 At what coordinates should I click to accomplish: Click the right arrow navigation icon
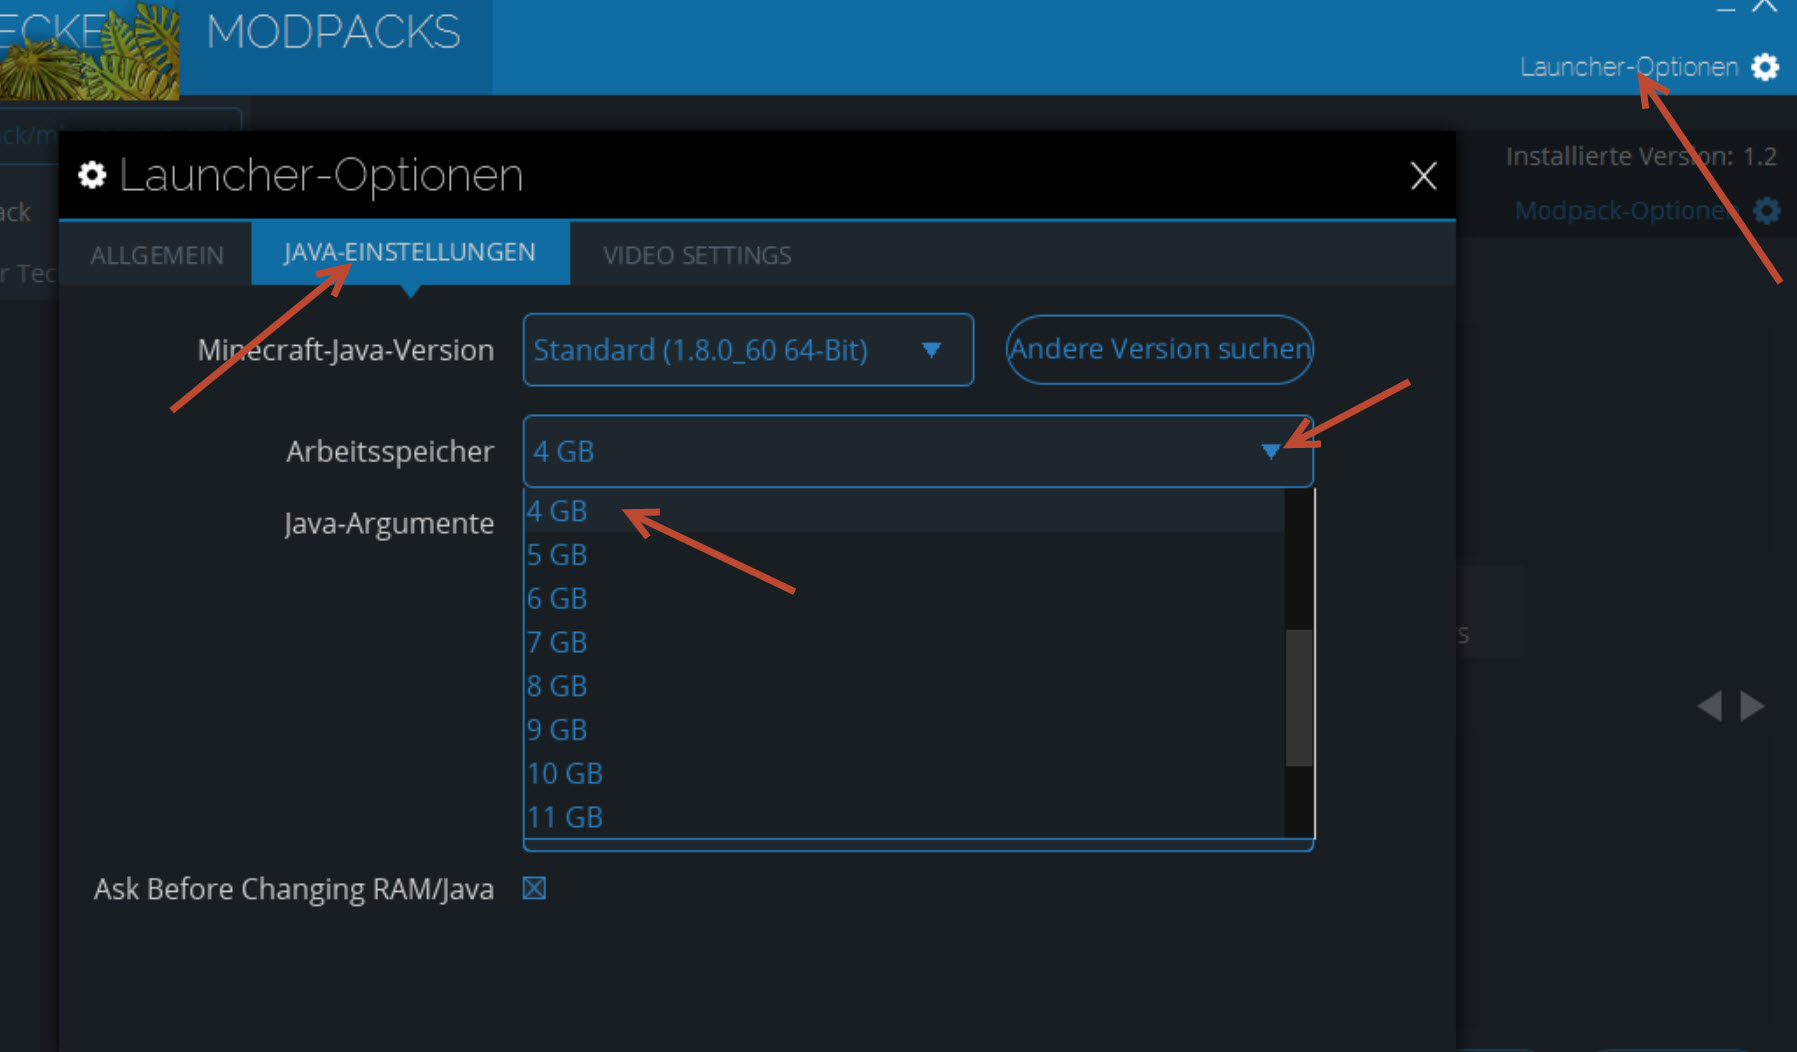click(1752, 706)
